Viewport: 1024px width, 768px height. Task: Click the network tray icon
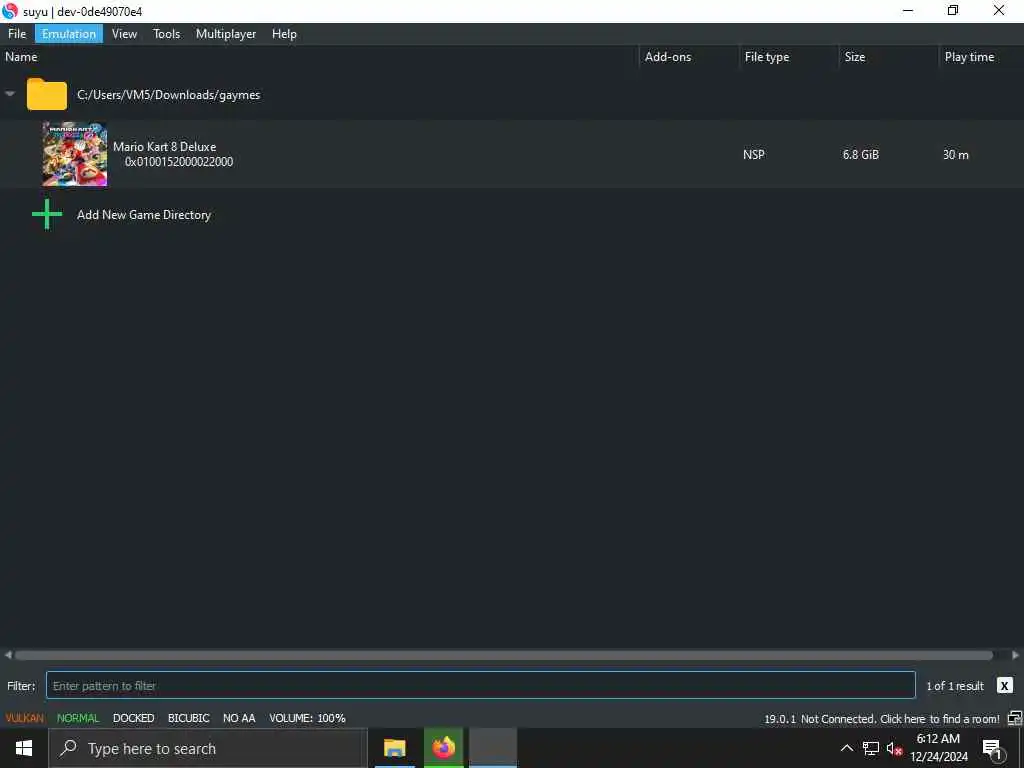tap(871, 748)
